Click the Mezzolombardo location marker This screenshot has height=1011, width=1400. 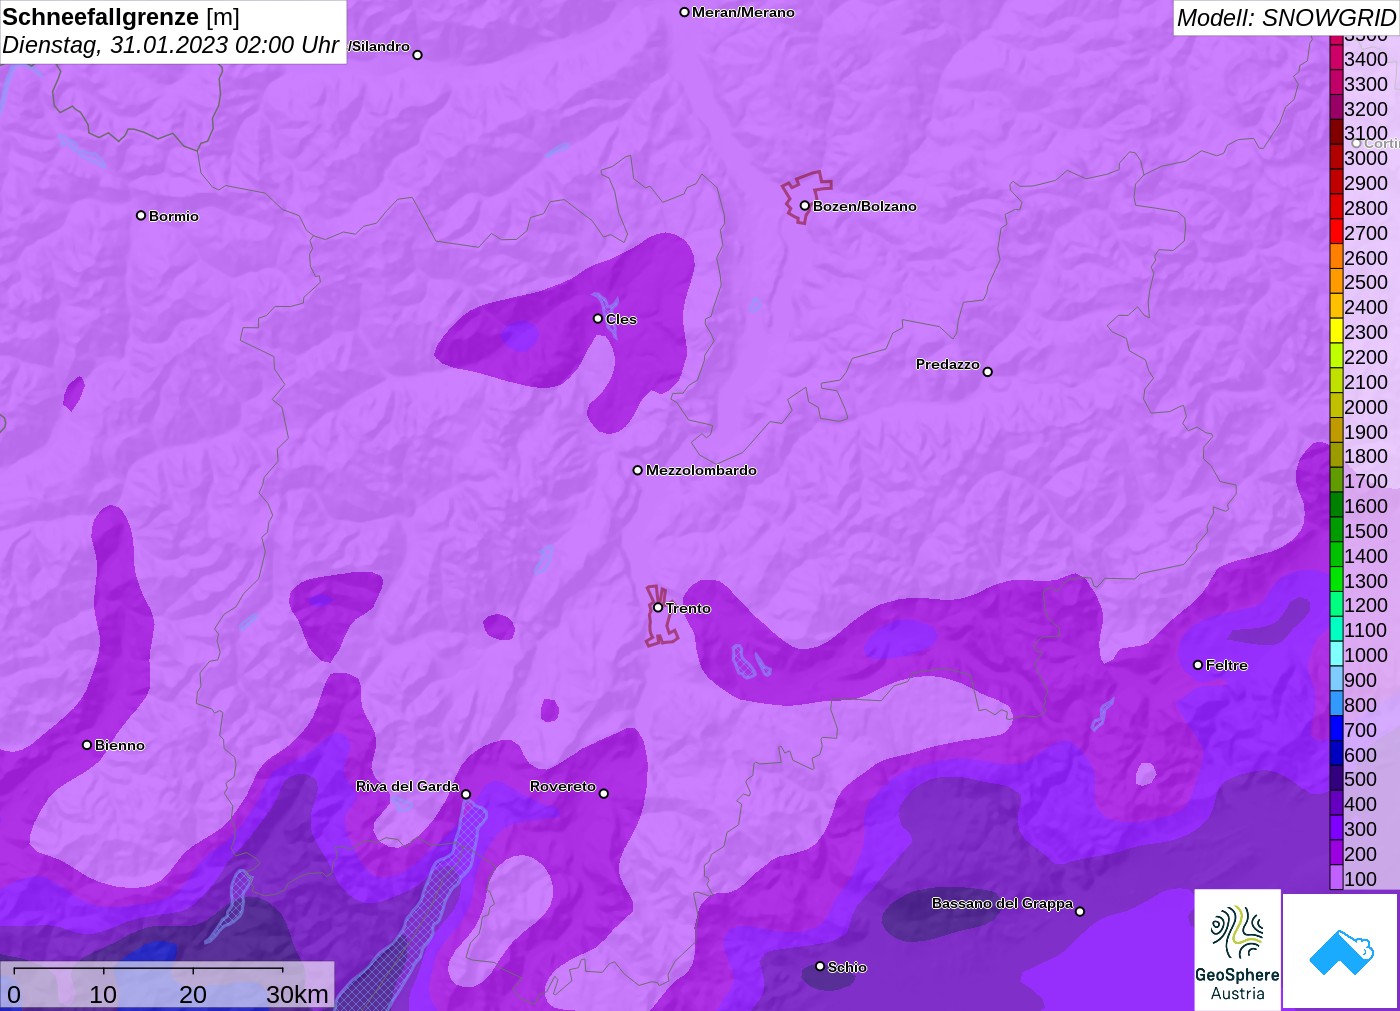(x=637, y=470)
